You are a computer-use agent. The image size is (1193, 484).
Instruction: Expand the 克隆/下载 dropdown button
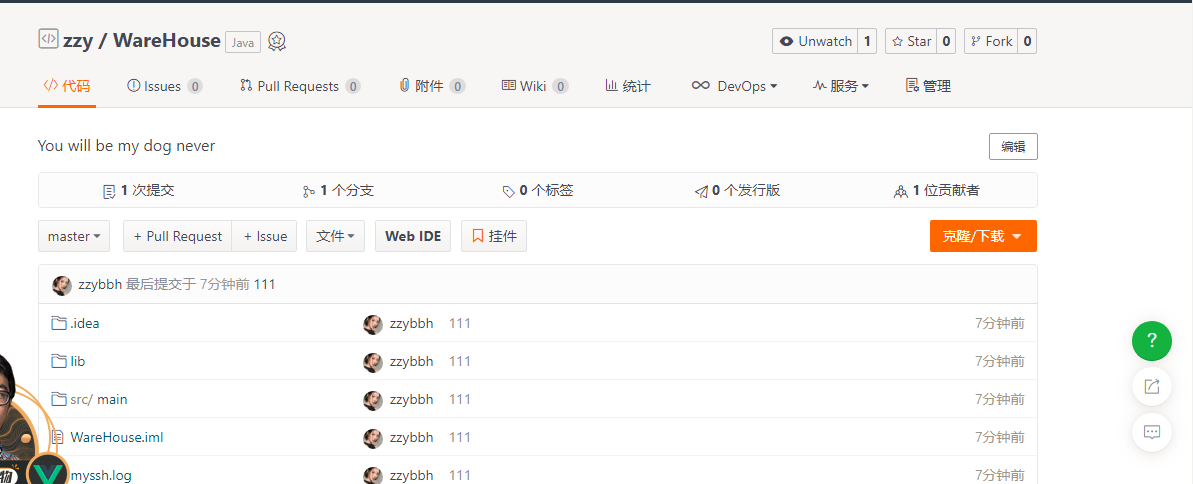coord(983,236)
